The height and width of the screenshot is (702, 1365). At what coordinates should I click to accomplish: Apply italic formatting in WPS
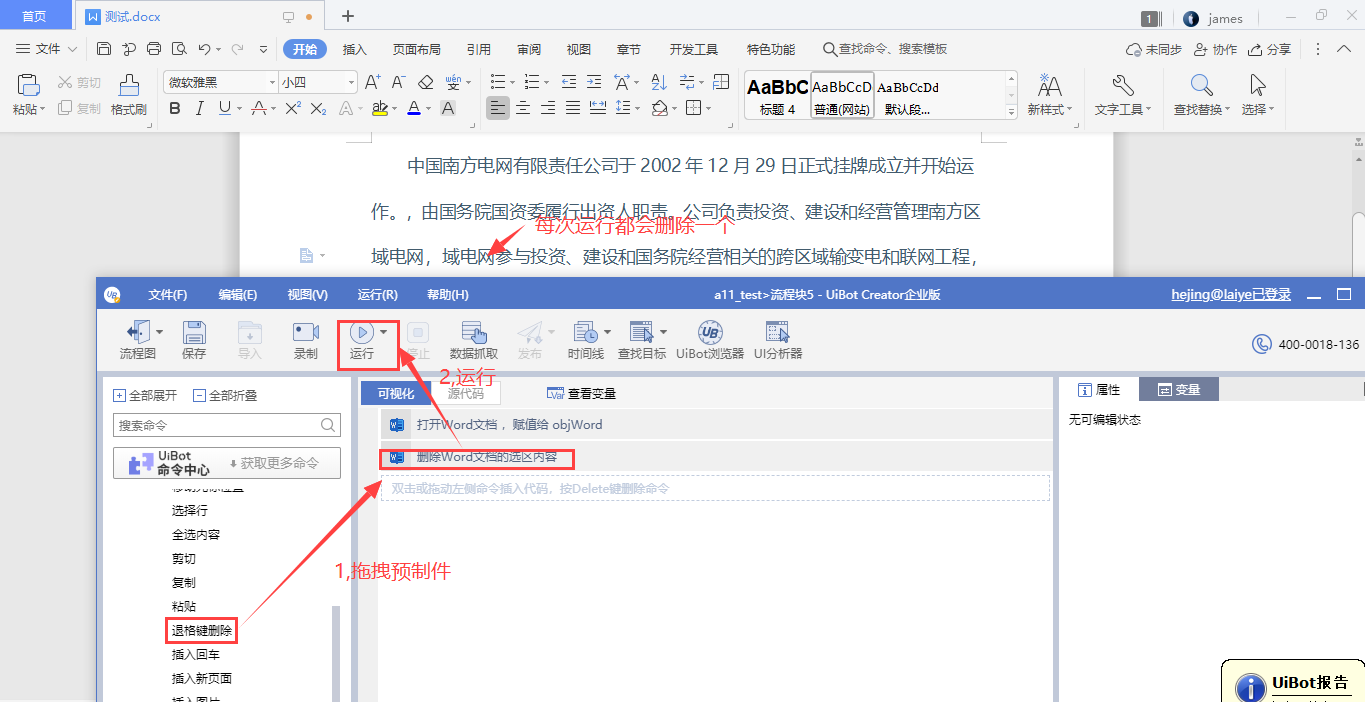coord(200,108)
